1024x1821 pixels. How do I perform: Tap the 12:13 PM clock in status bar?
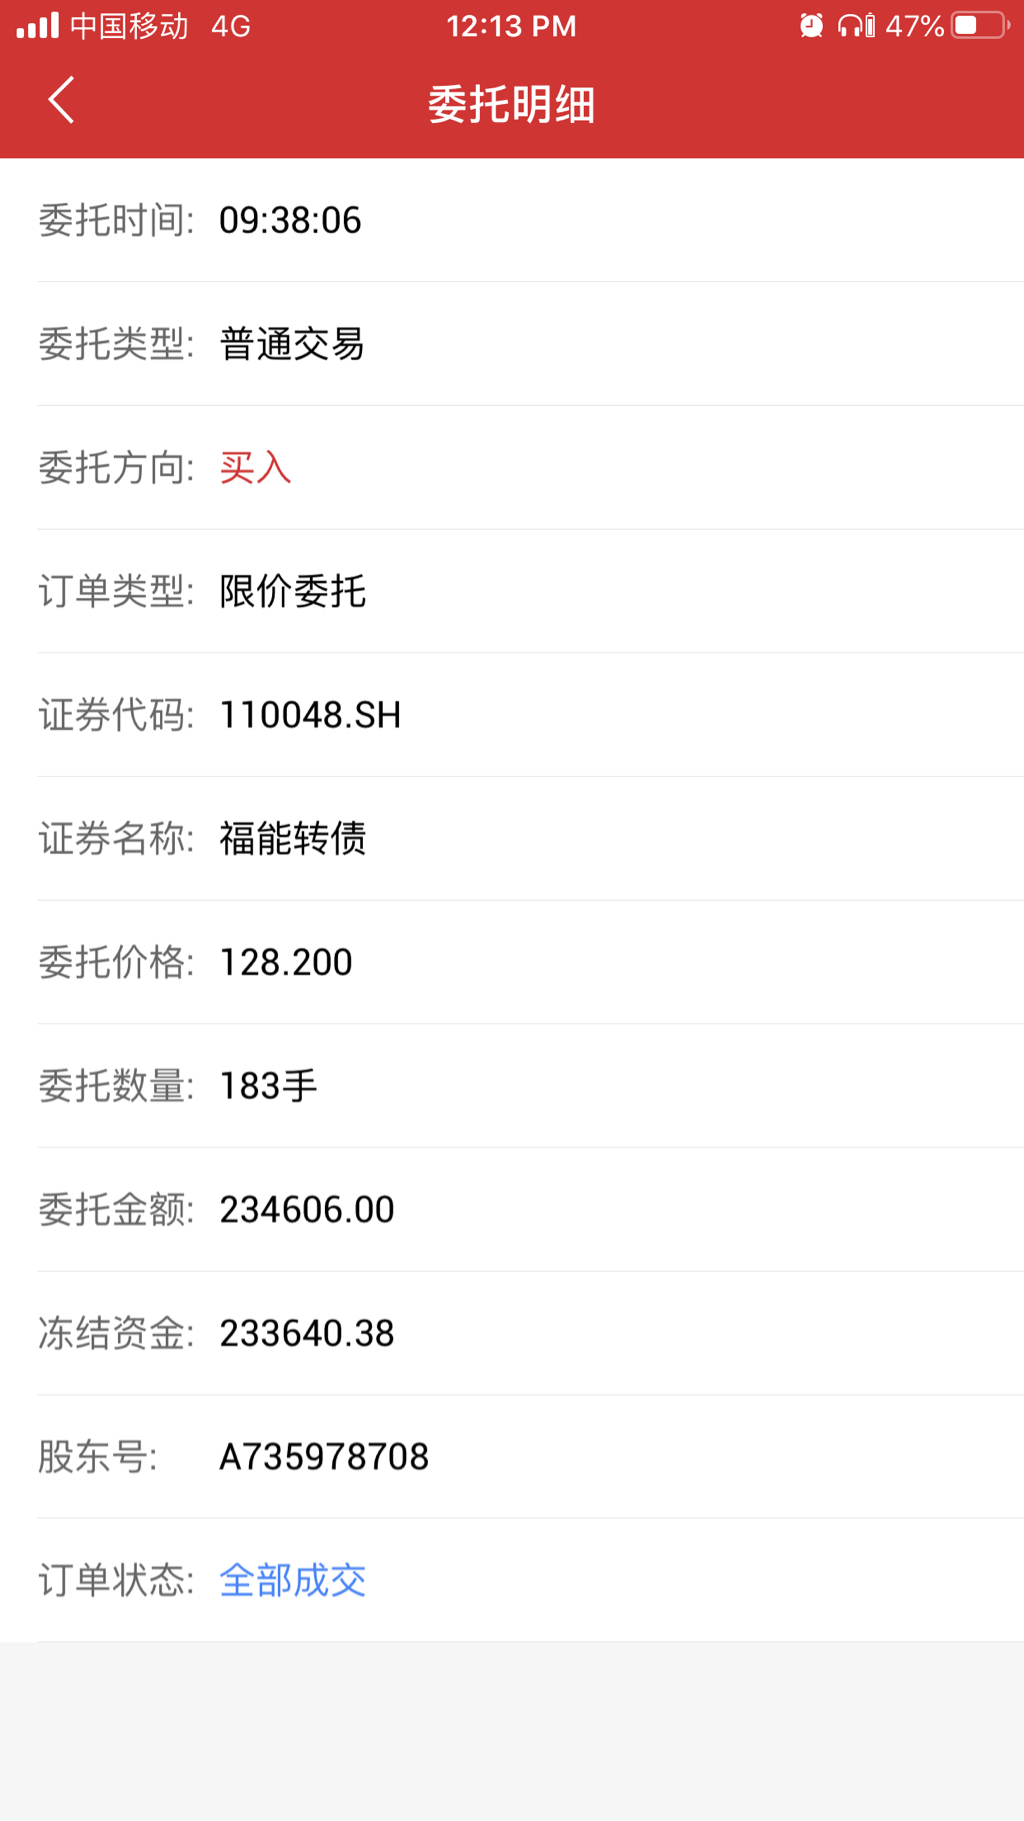tap(511, 26)
